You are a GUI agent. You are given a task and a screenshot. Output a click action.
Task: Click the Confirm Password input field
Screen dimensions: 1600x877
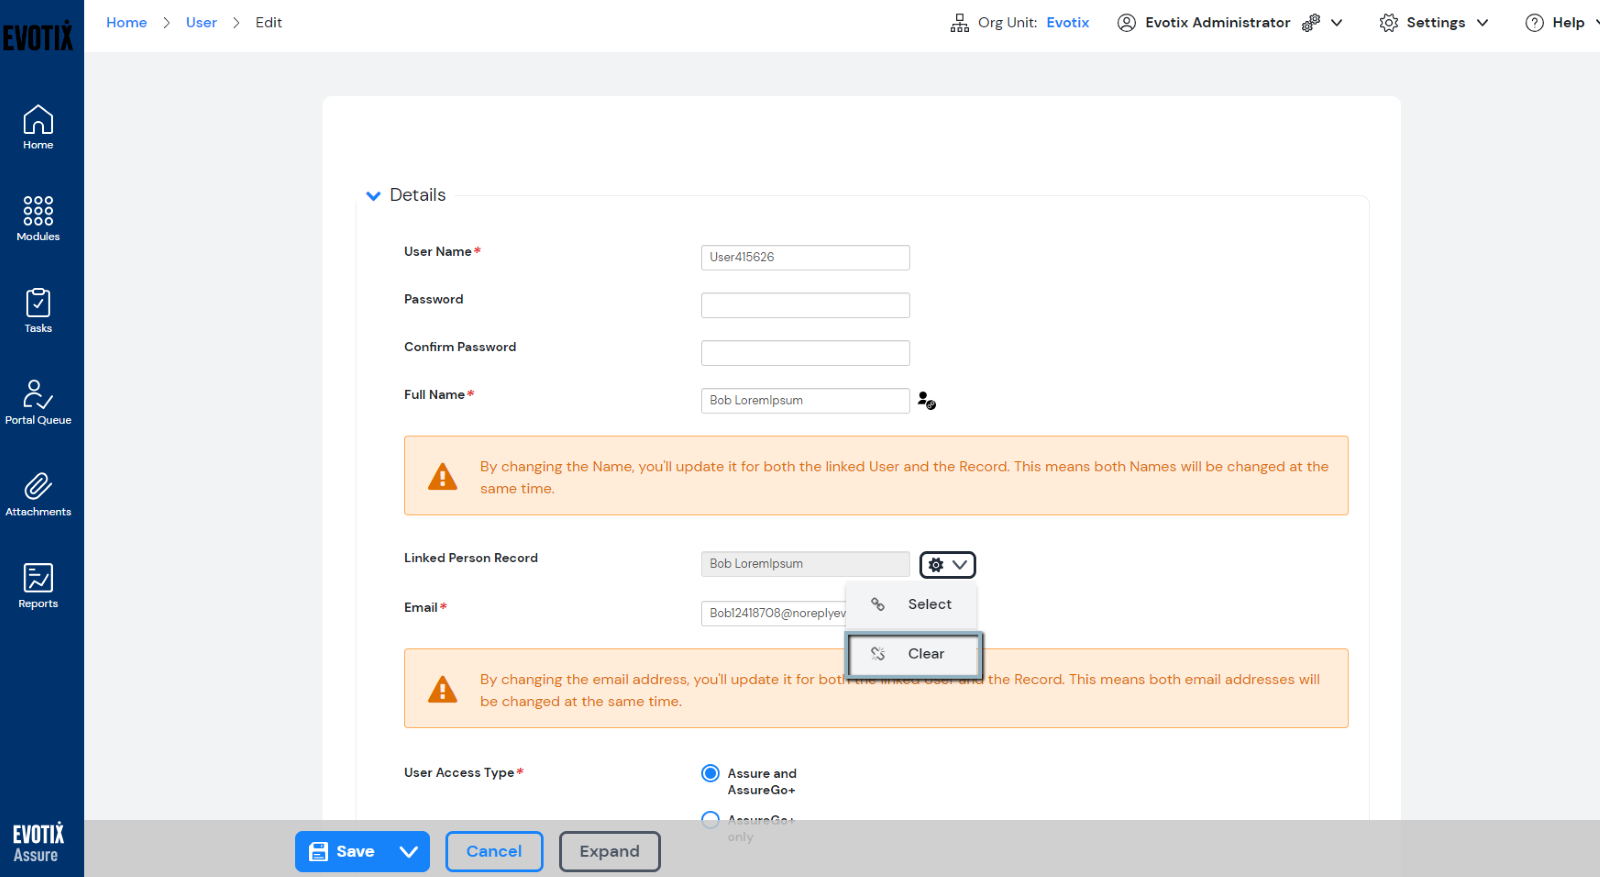point(805,353)
